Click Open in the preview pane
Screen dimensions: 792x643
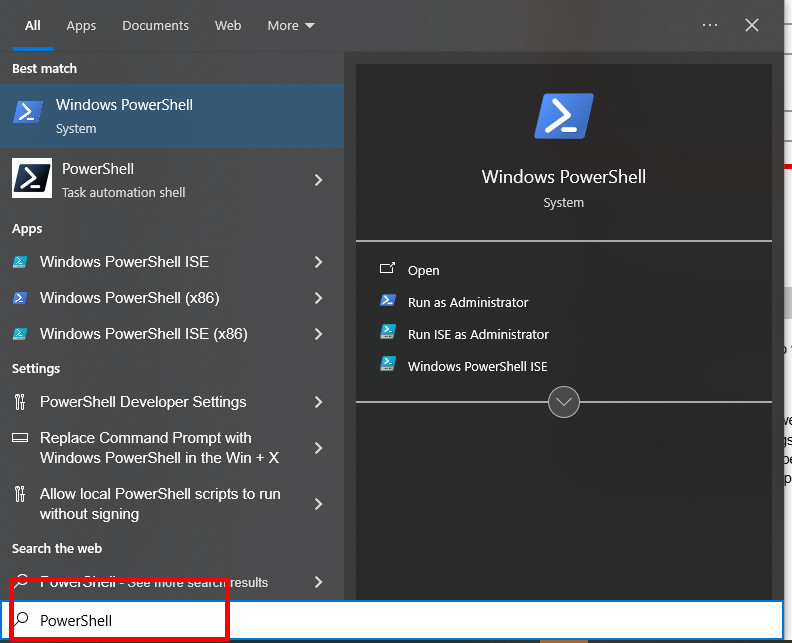(x=423, y=271)
